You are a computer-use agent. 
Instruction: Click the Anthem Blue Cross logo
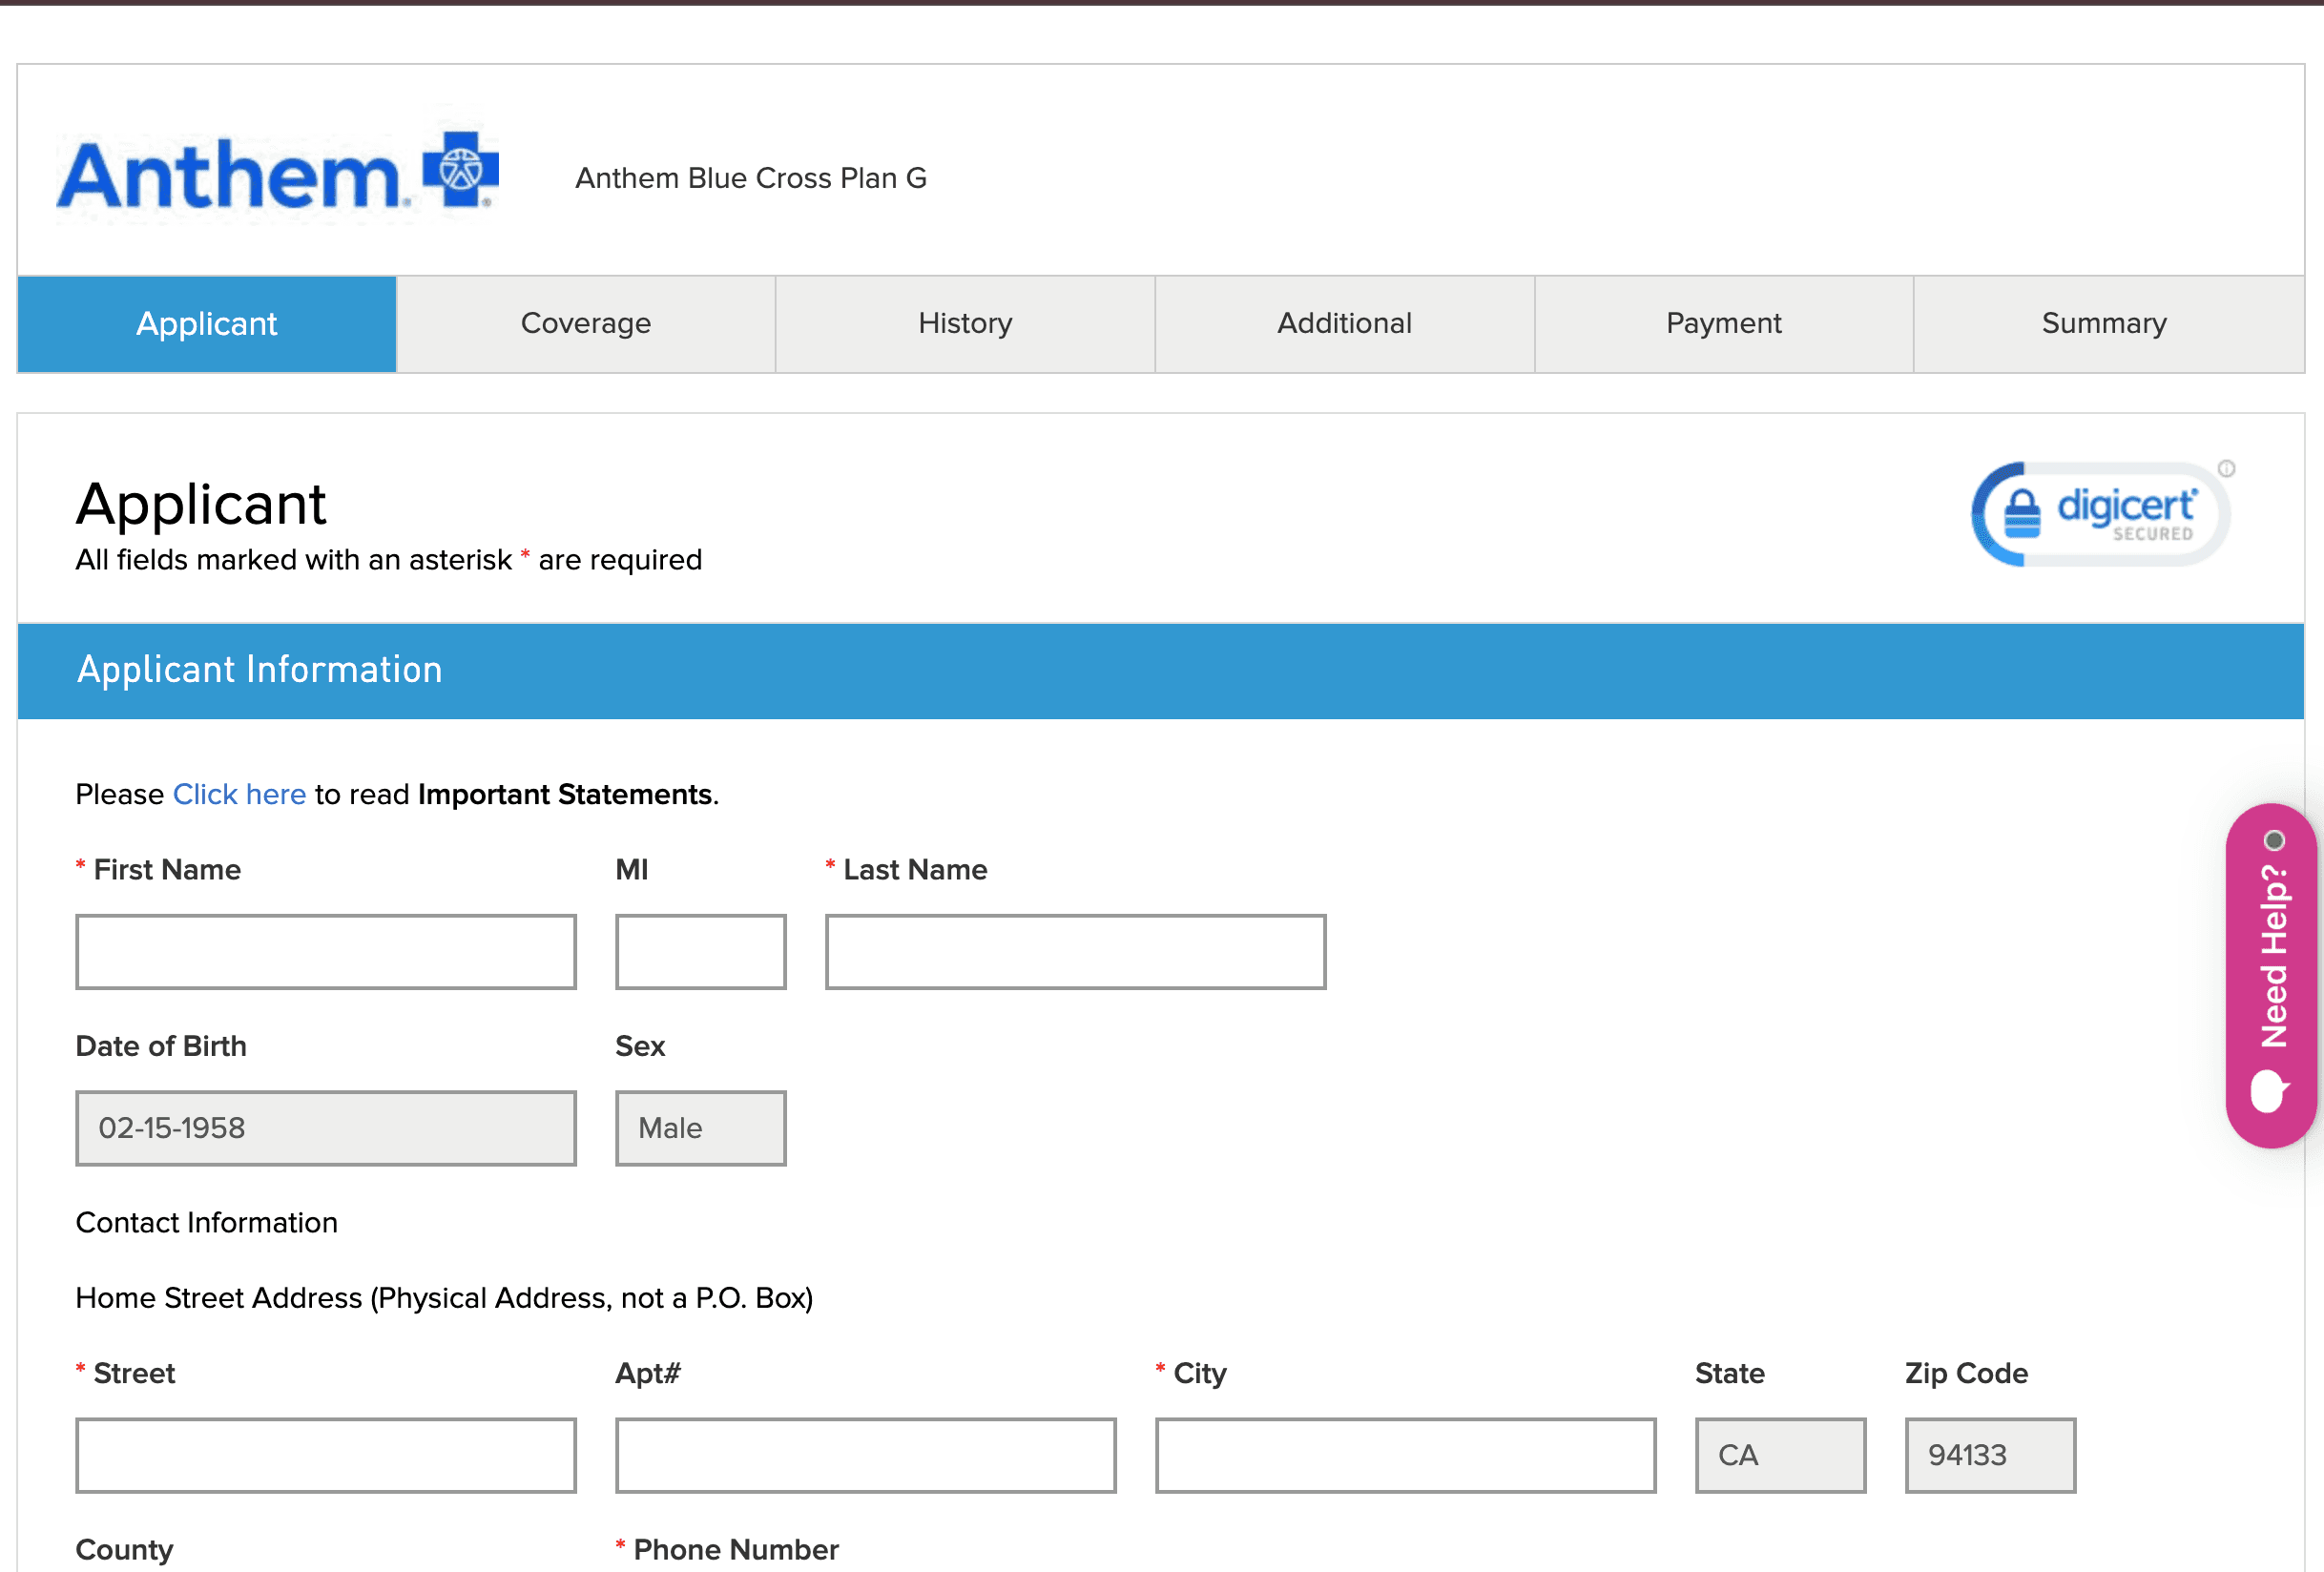coord(277,173)
